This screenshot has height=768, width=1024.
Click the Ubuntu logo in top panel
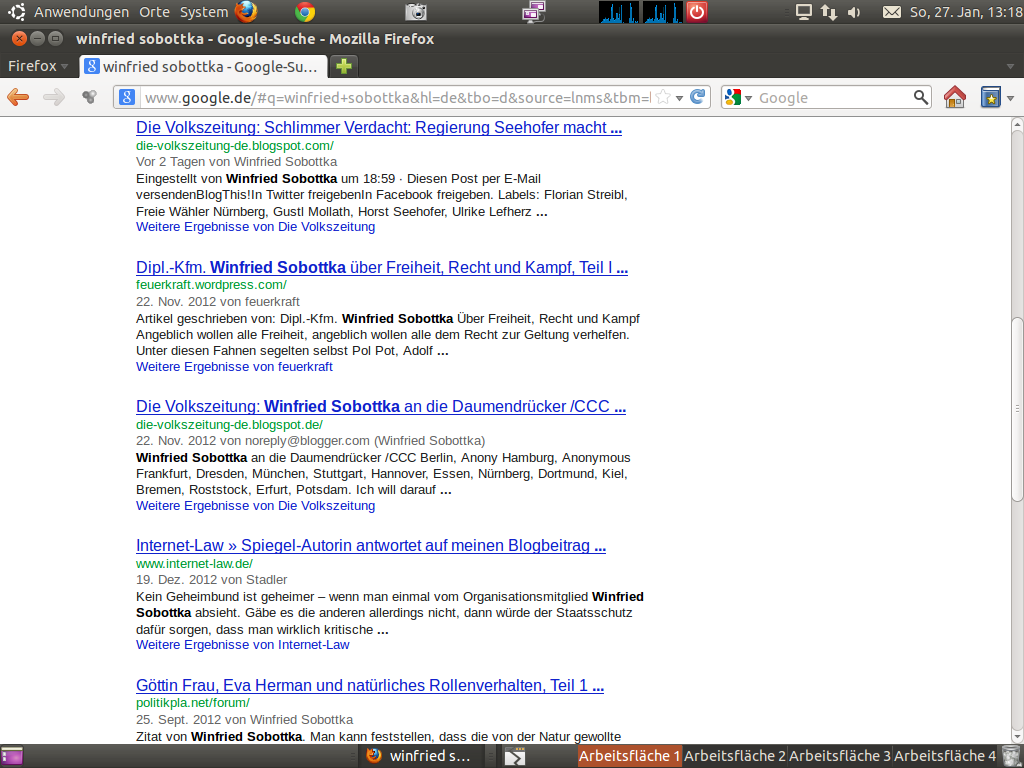point(17,12)
